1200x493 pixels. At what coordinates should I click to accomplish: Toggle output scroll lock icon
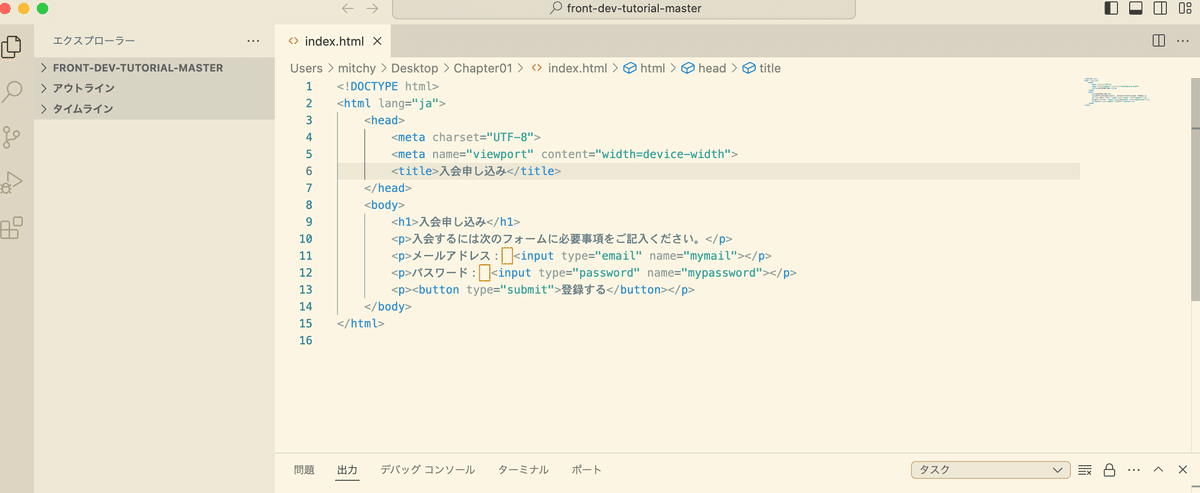point(1109,470)
